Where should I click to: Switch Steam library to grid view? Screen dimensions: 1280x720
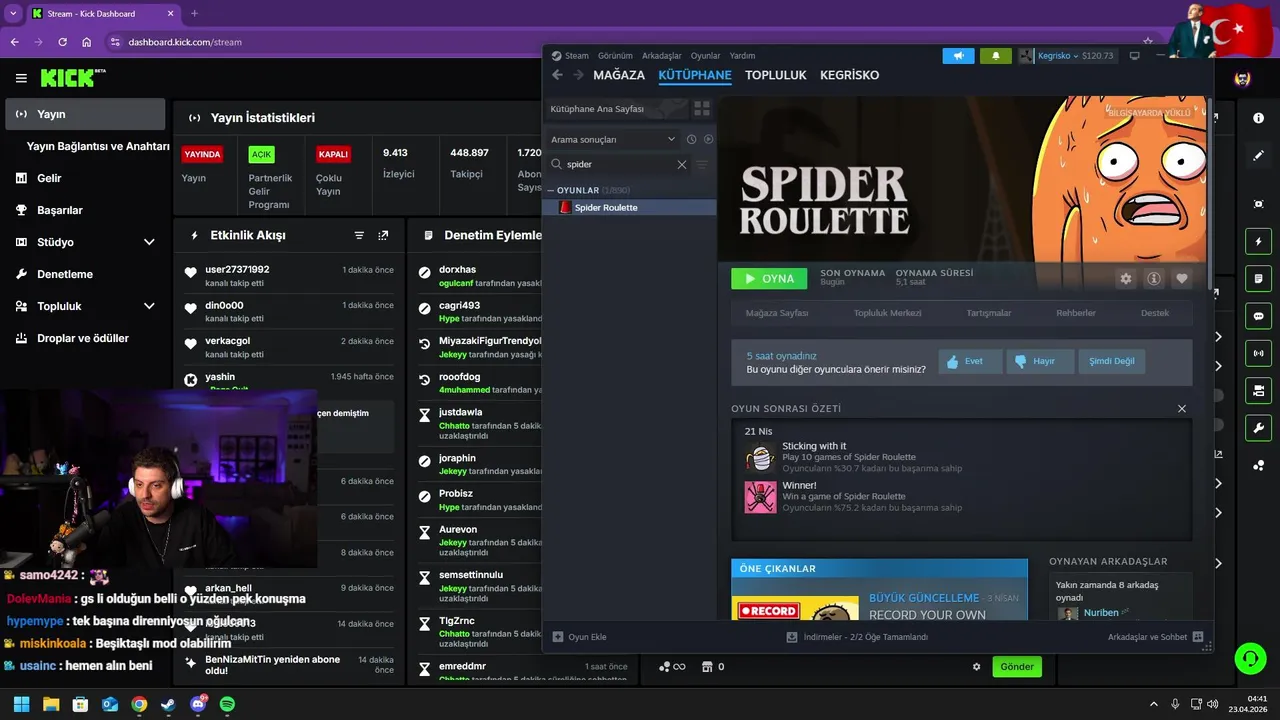click(702, 108)
